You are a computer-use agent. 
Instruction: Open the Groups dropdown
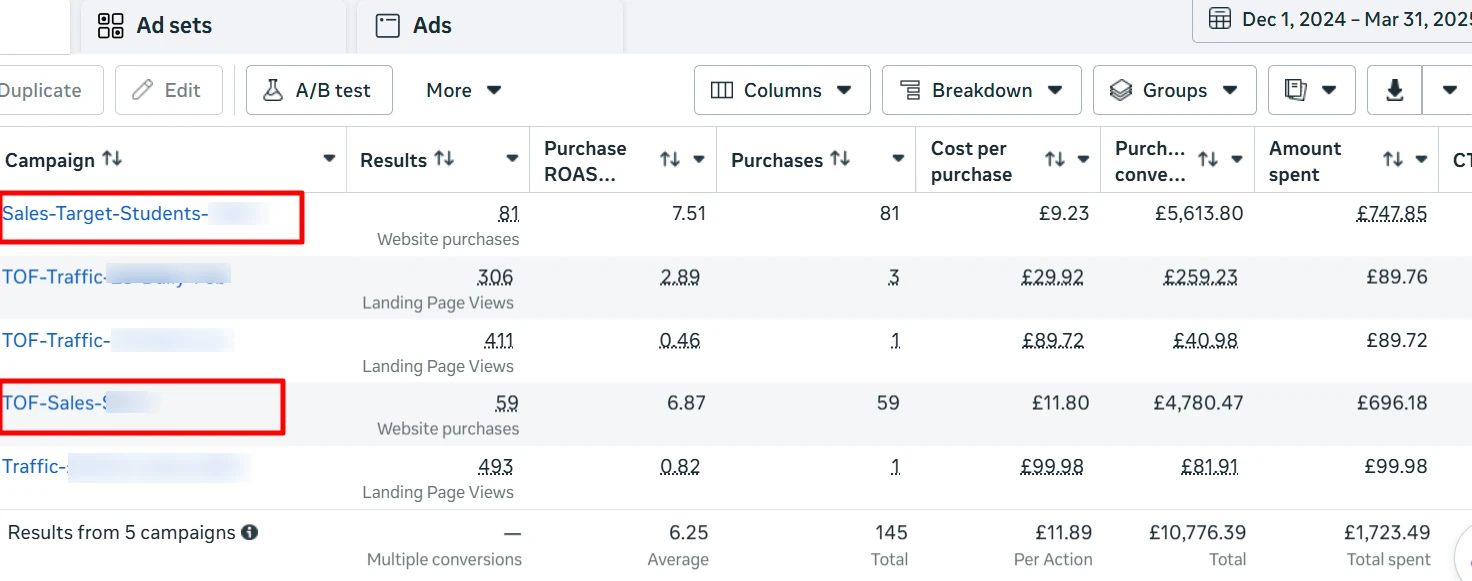coord(1174,90)
